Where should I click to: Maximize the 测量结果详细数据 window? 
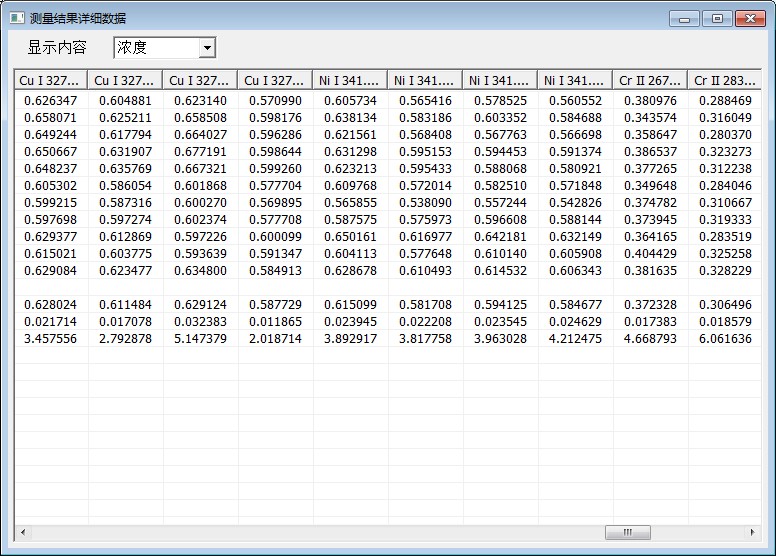tap(717, 19)
